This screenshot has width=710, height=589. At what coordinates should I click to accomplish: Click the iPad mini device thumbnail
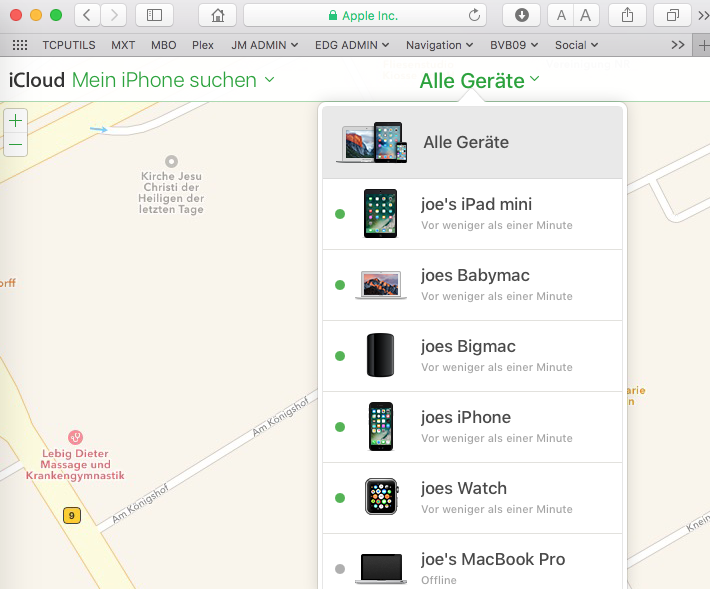[x=380, y=213]
